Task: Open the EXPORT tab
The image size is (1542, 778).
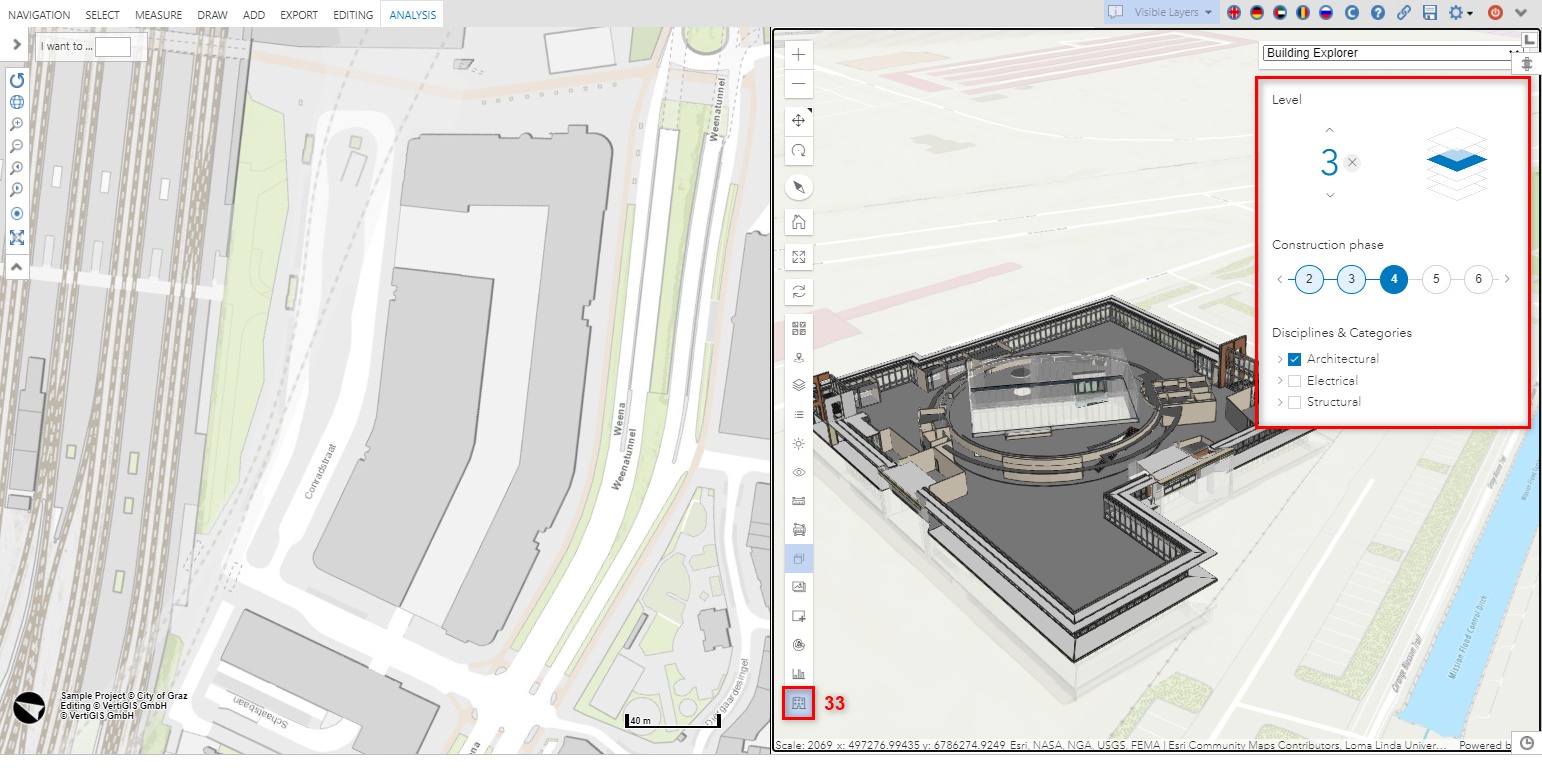Action: 299,15
